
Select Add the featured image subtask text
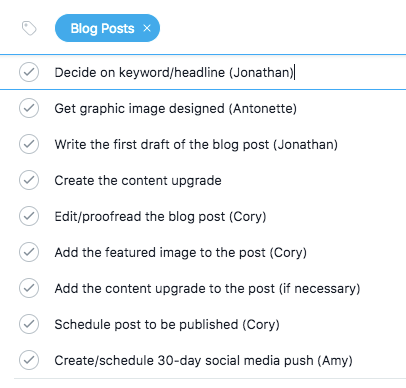(x=181, y=253)
